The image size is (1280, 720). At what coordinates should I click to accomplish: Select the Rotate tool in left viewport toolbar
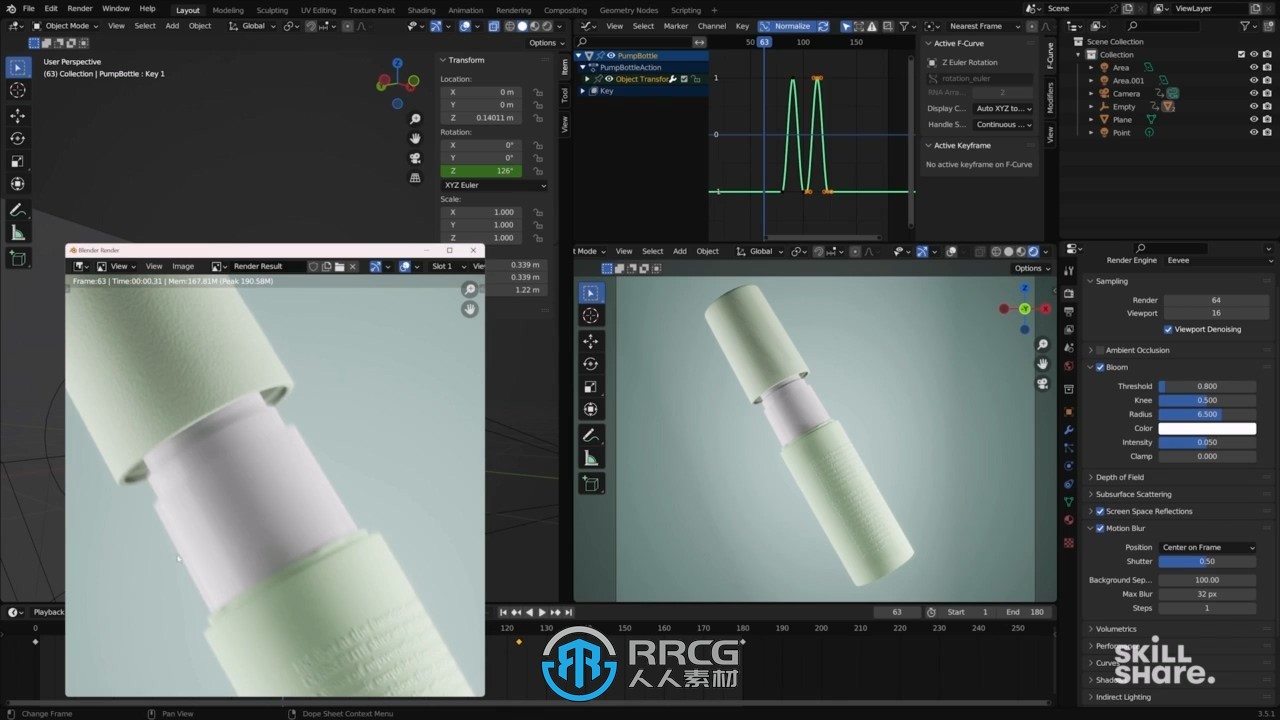(x=18, y=139)
